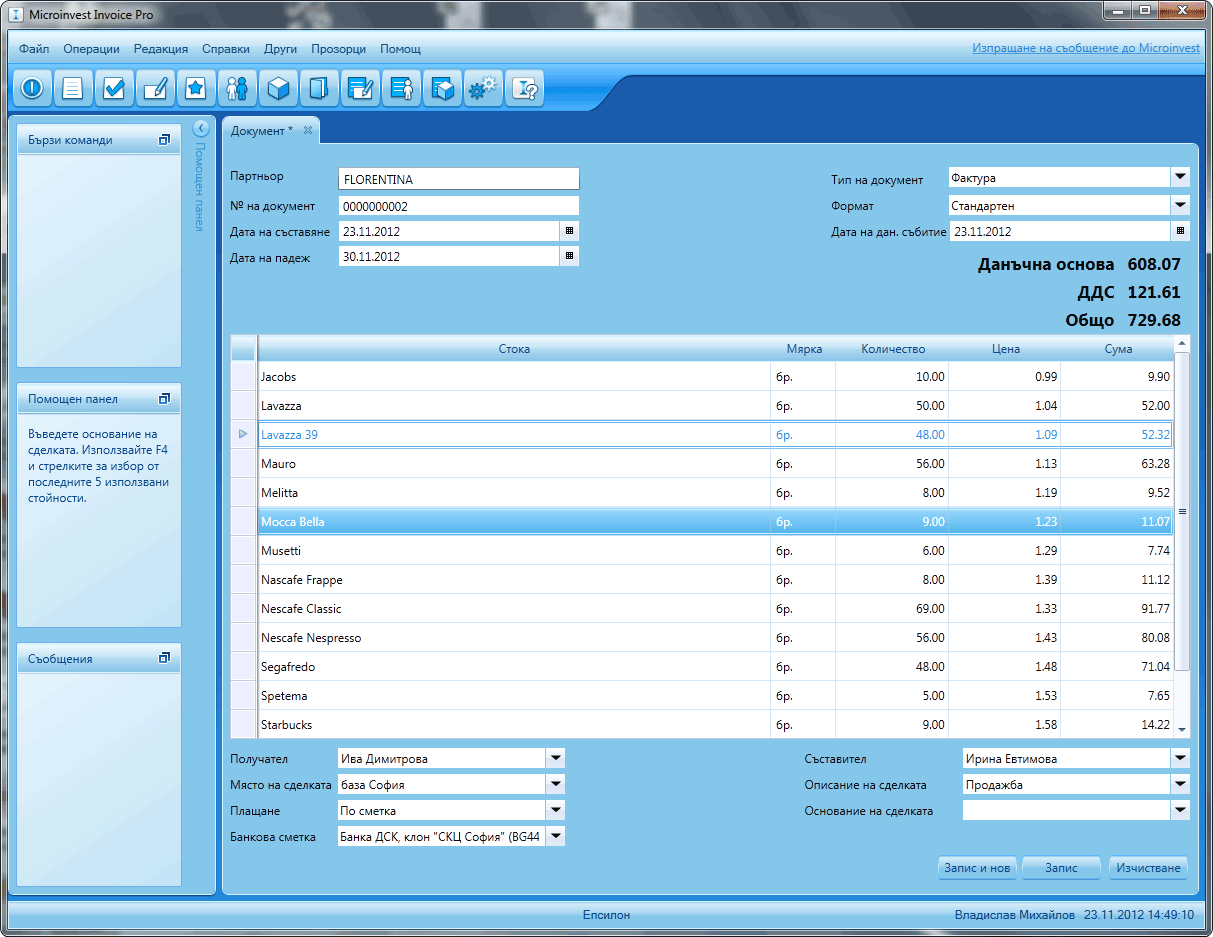Viewport: 1213px width, 937px height.
Task: Click in the Партньор field FLORENTINA
Action: (459, 179)
